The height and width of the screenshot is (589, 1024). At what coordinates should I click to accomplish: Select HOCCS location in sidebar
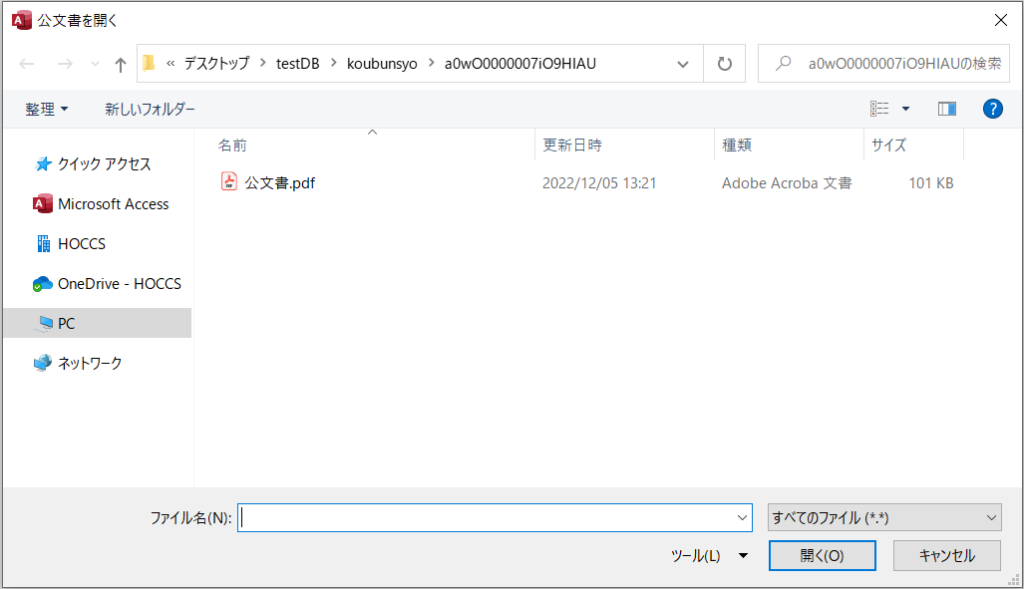(81, 244)
